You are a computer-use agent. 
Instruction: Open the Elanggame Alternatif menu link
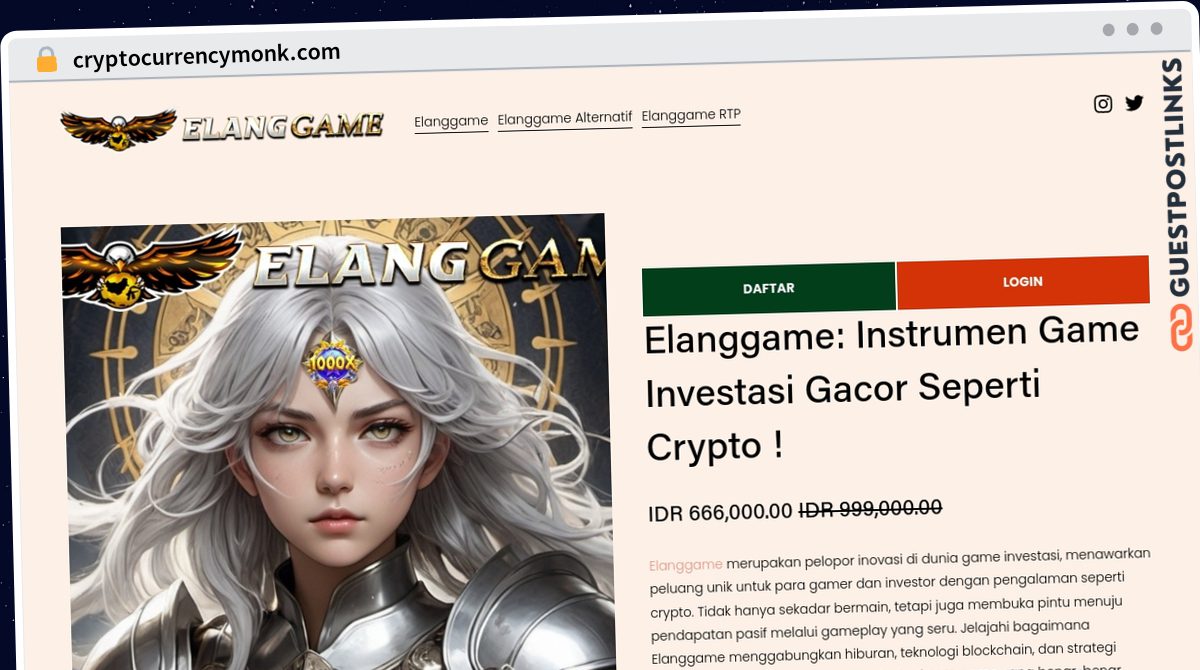coord(564,118)
